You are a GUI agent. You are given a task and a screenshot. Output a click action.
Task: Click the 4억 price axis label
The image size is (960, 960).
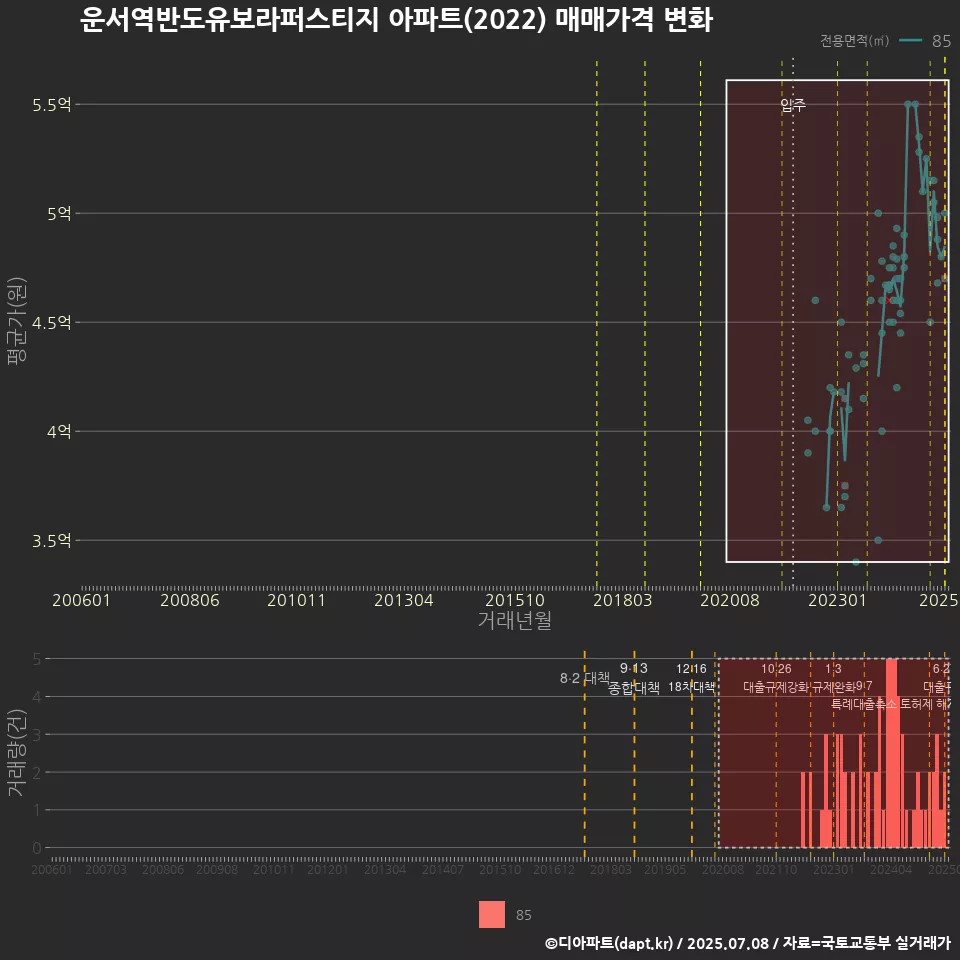59,432
